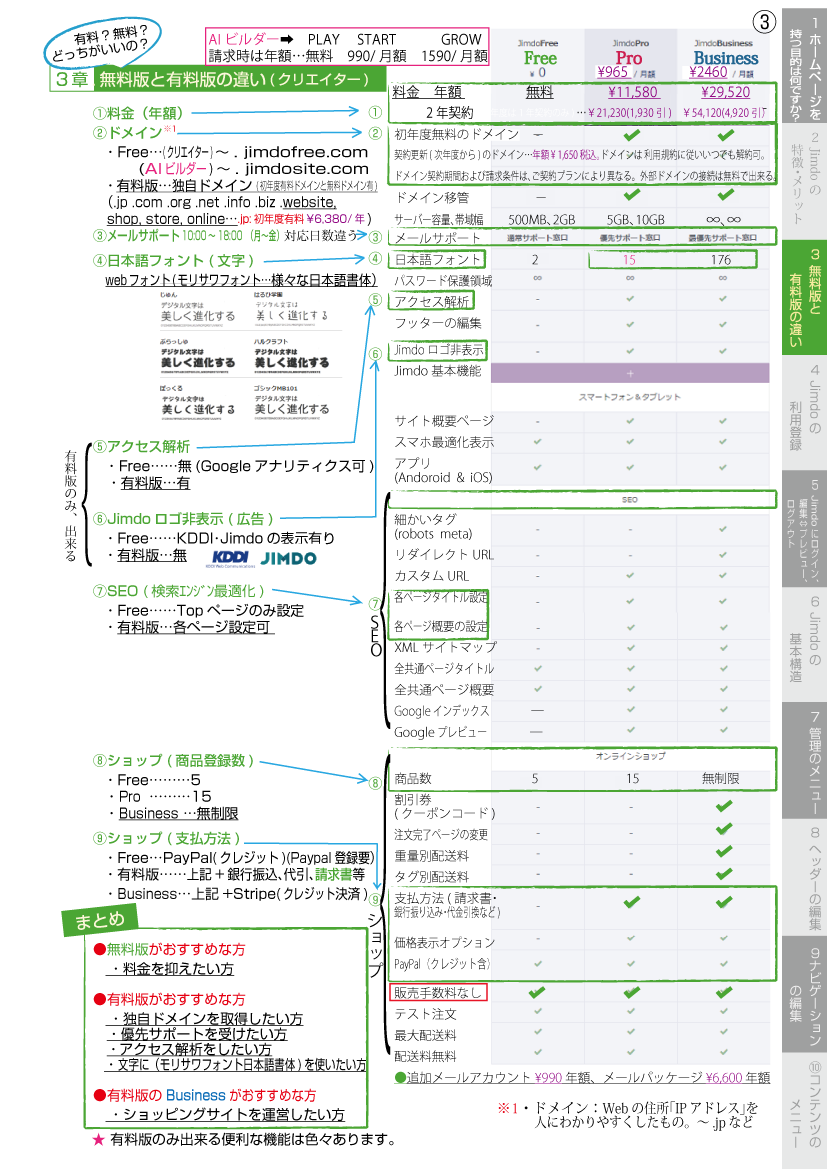Open chapter tab 1 ホームページを持つ目的
The width and height of the screenshot is (827, 1169).
click(x=805, y=67)
